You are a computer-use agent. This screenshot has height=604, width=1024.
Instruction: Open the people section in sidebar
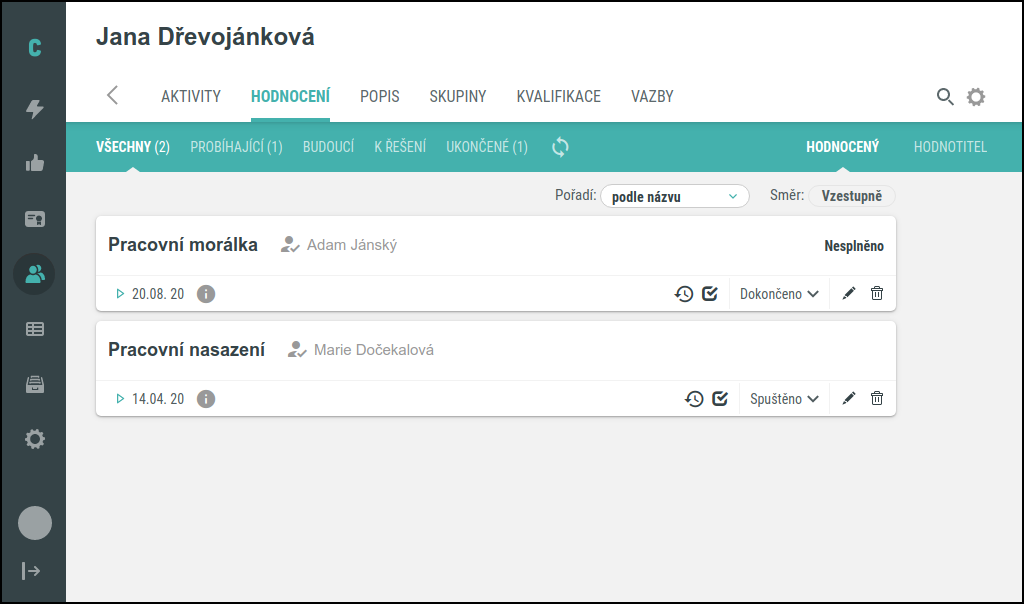(35, 274)
